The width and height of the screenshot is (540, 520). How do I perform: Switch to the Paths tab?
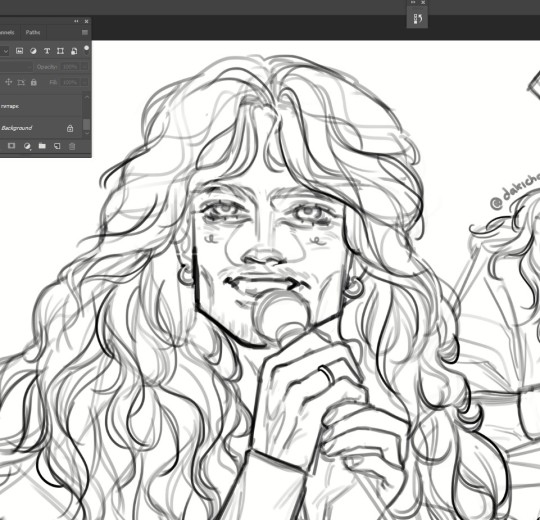pyautogui.click(x=33, y=32)
